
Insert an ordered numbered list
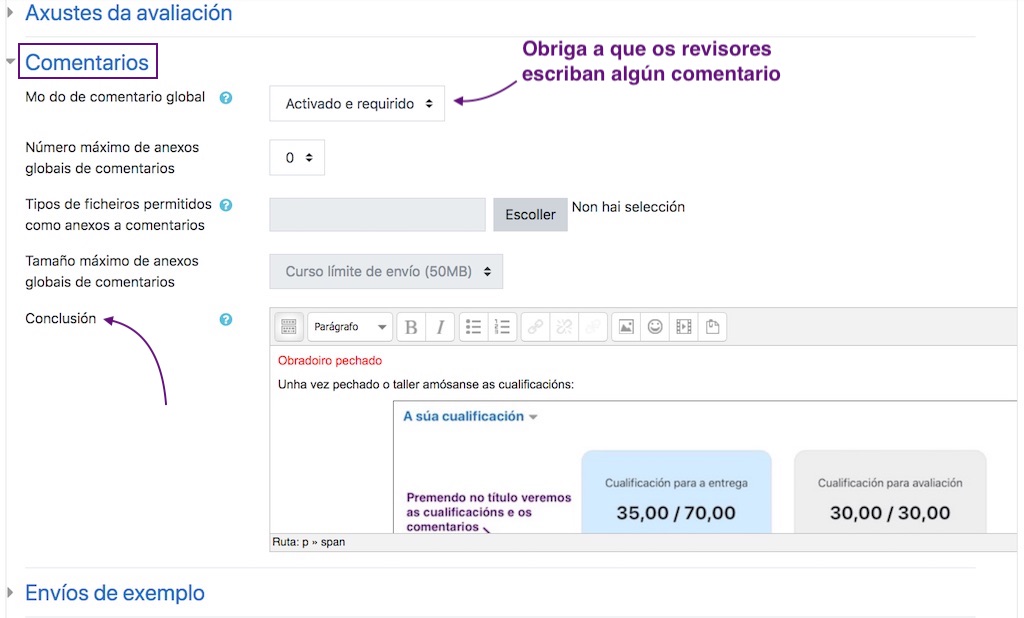click(x=503, y=327)
